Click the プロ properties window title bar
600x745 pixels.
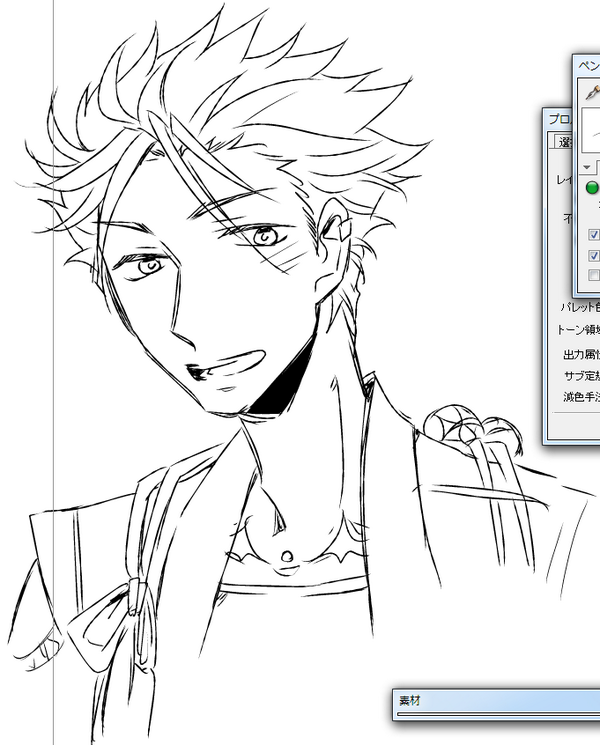pos(558,119)
